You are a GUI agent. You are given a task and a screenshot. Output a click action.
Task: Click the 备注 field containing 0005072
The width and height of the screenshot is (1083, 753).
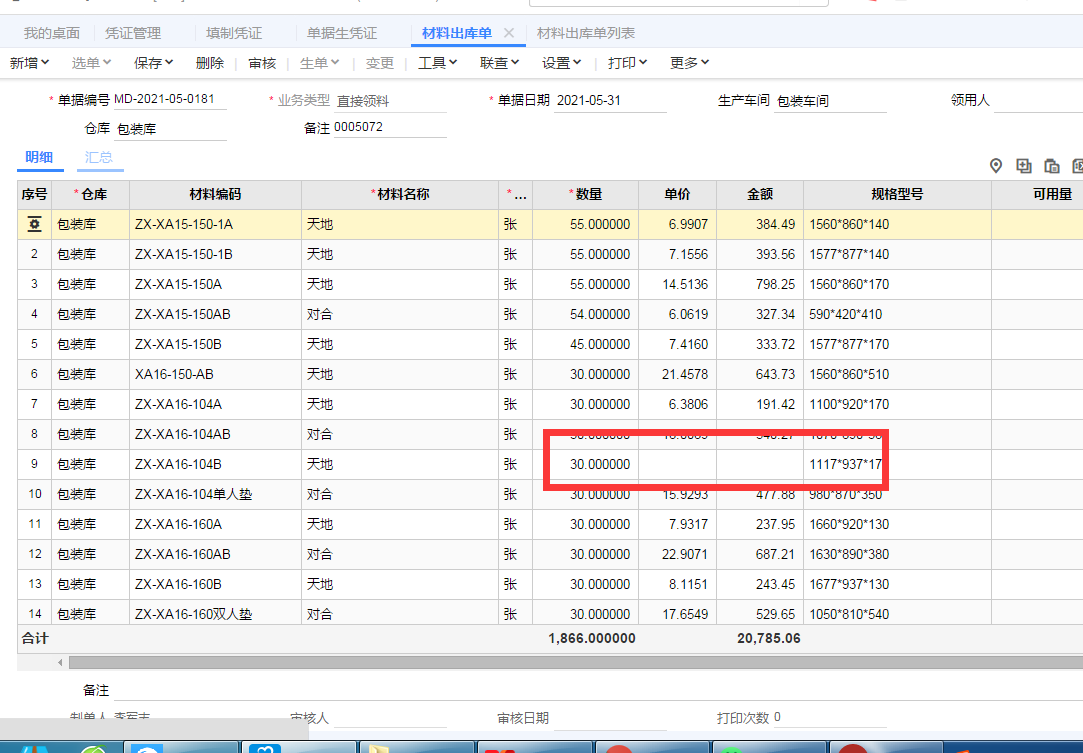point(390,128)
